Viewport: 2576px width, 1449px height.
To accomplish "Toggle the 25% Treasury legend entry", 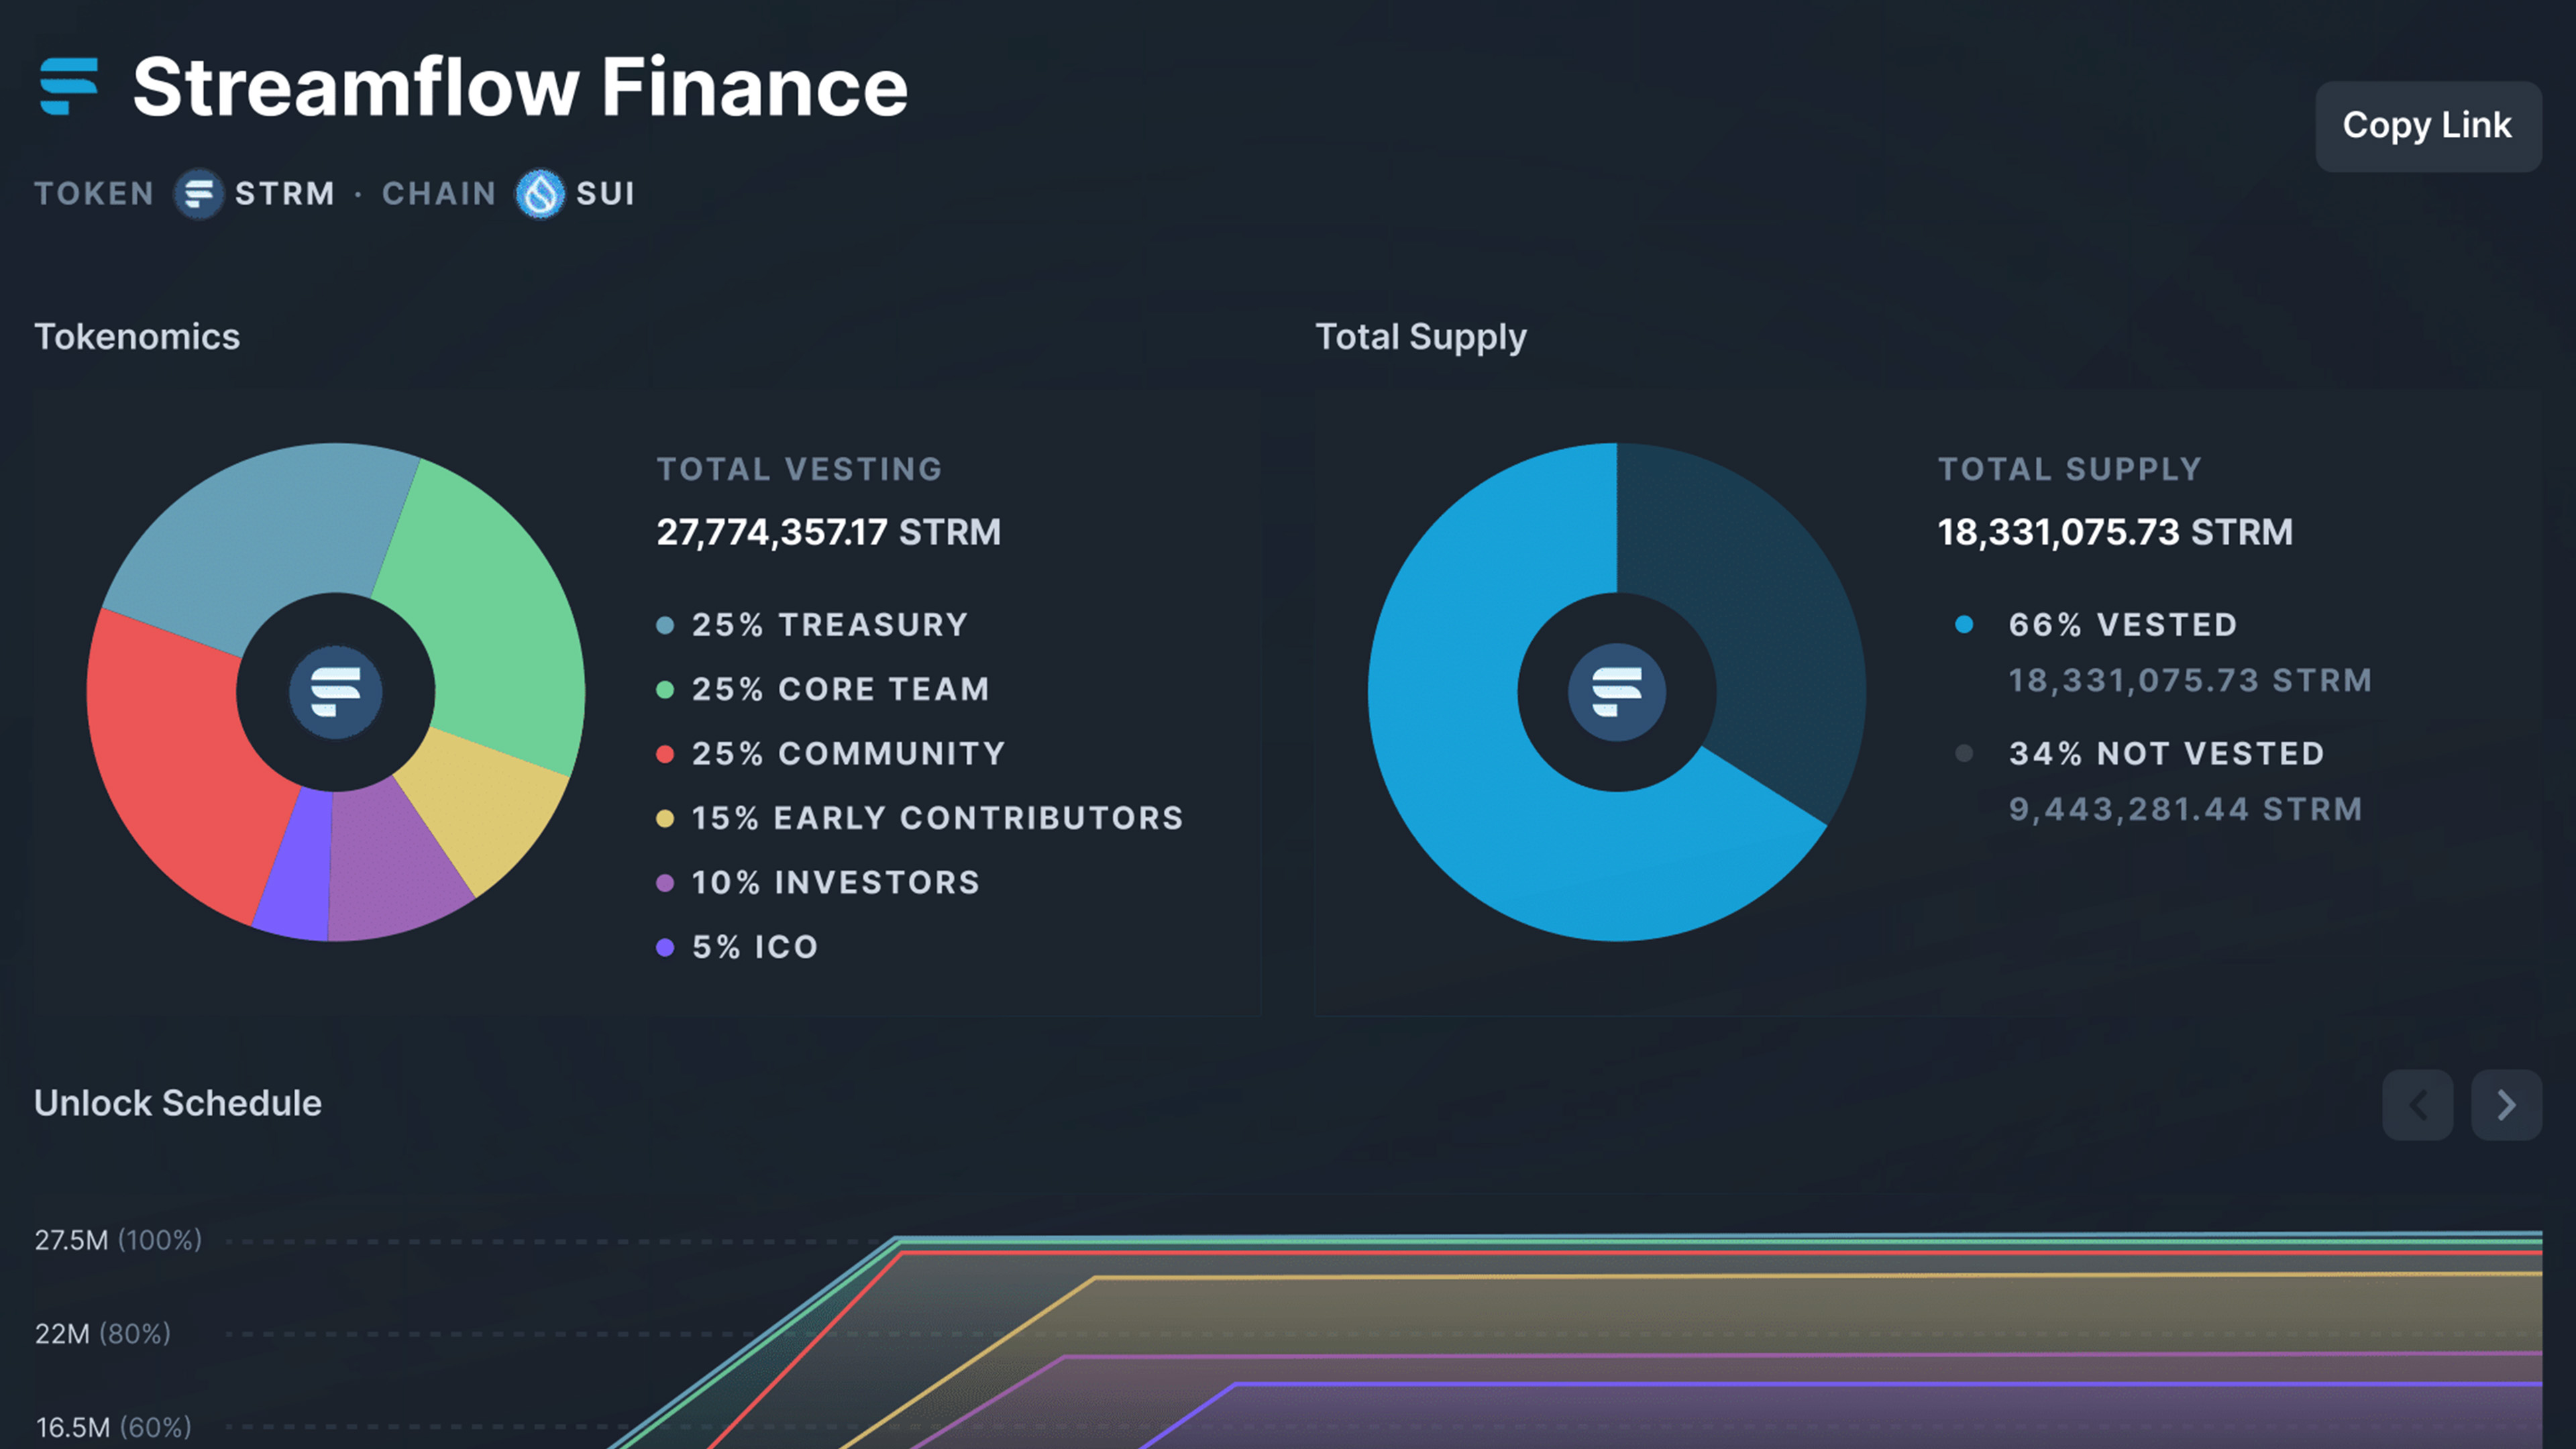I will pyautogui.click(x=829, y=625).
